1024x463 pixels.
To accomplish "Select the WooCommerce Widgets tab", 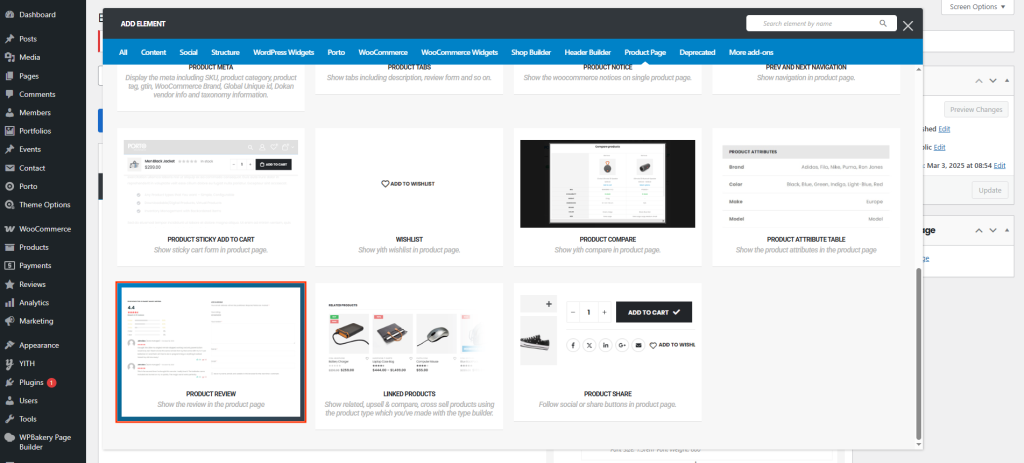I will click(x=459, y=52).
